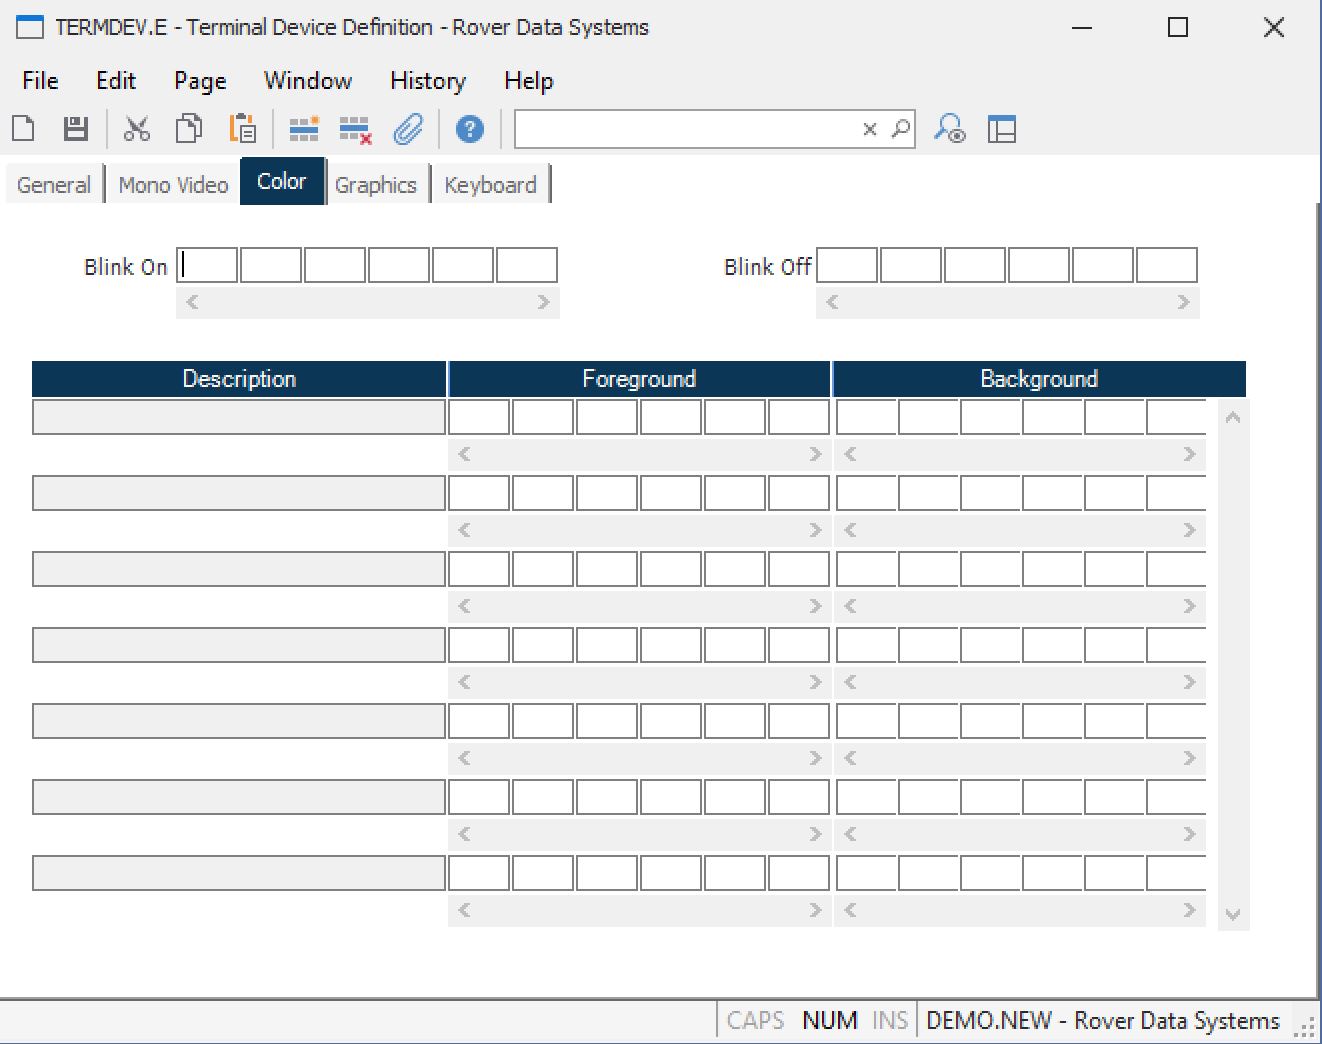Open help with the question mark icon
This screenshot has width=1322, height=1044.
coord(469,129)
